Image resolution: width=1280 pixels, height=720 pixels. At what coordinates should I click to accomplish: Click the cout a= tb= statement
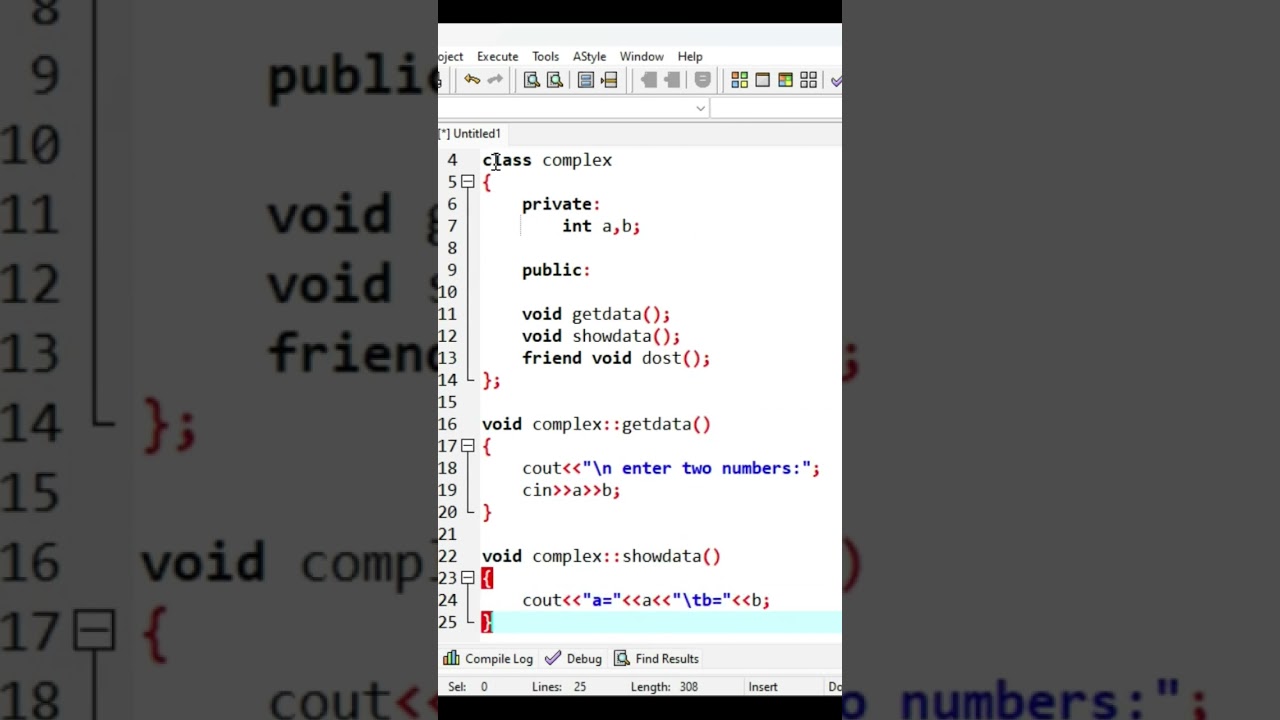point(646,600)
